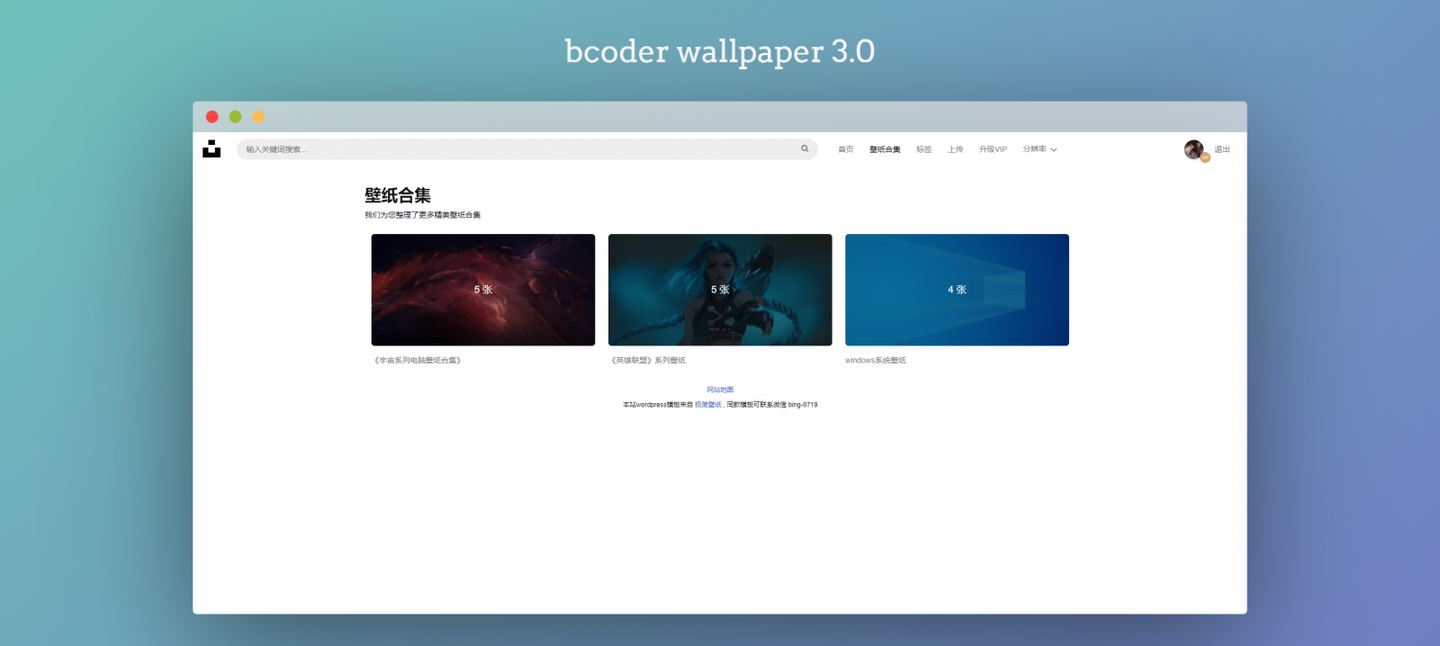Image resolution: width=1440 pixels, height=646 pixels.
Task: Click the 《英雄联盟》系列壁纸 title
Action: pyautogui.click(x=647, y=361)
